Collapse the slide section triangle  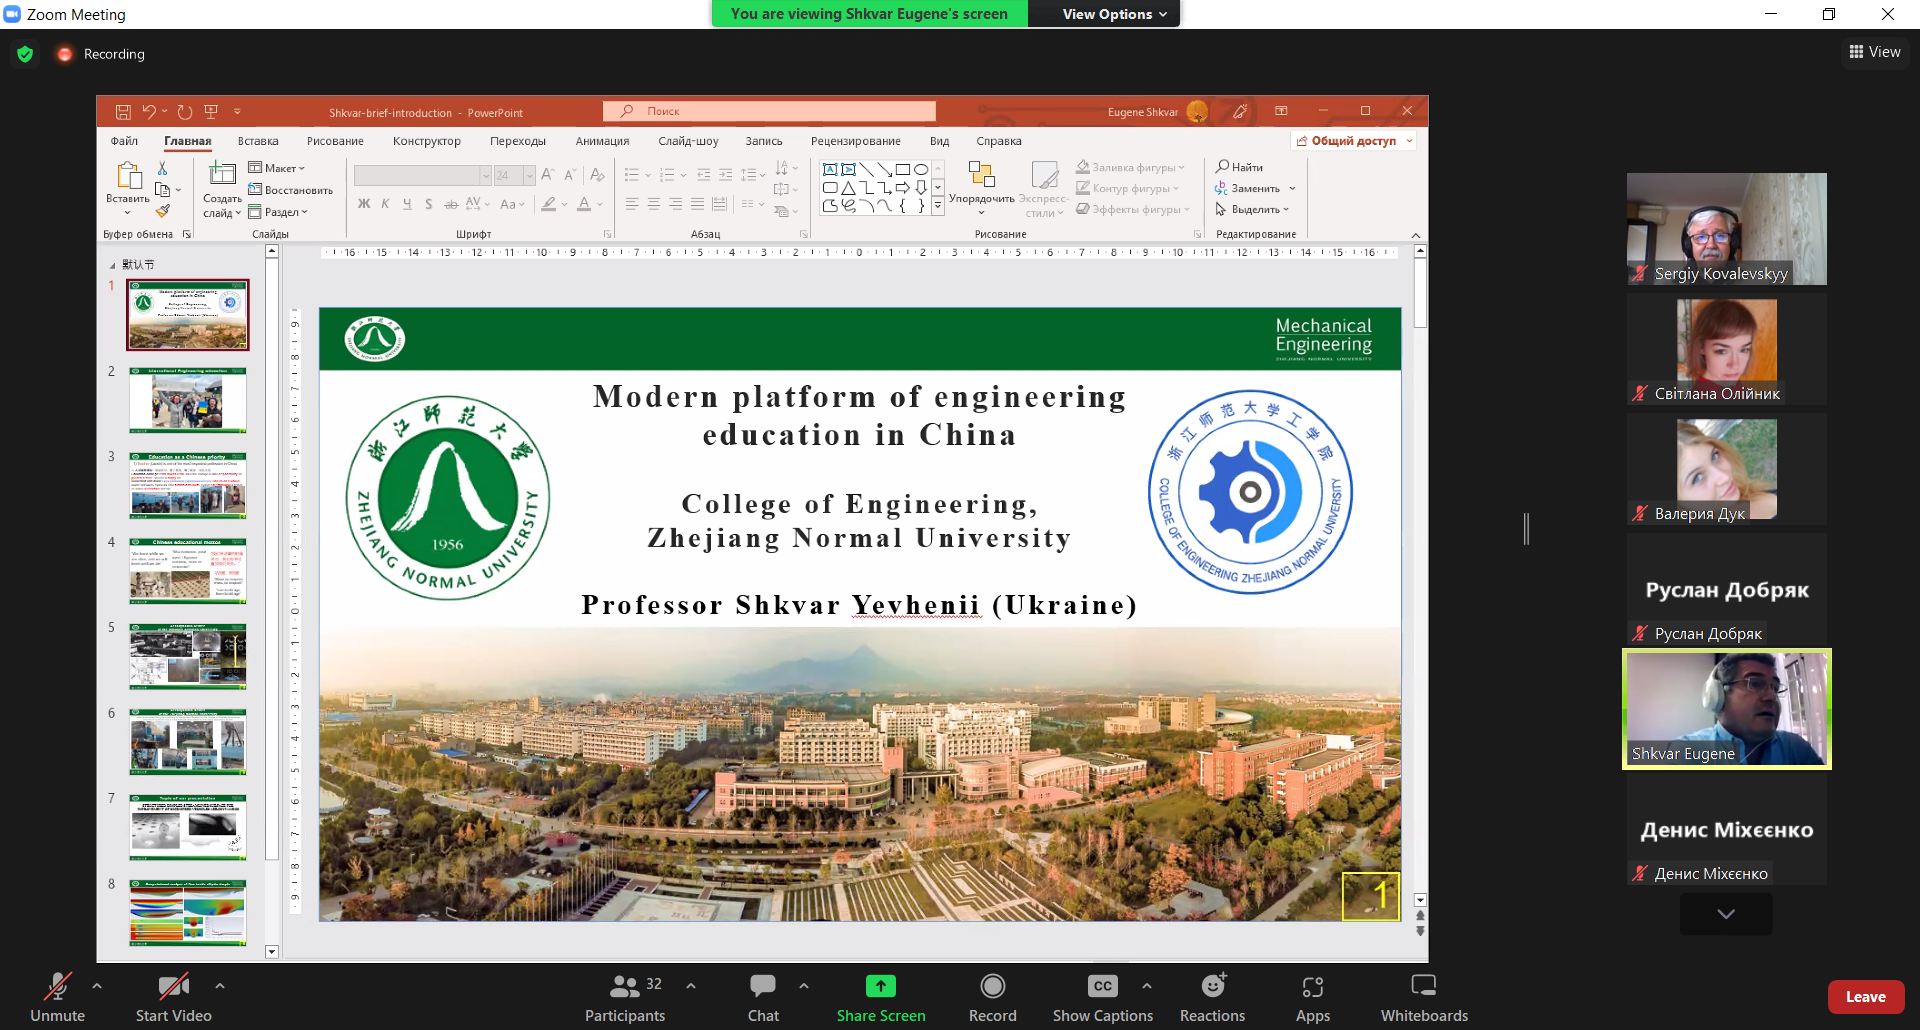112,265
